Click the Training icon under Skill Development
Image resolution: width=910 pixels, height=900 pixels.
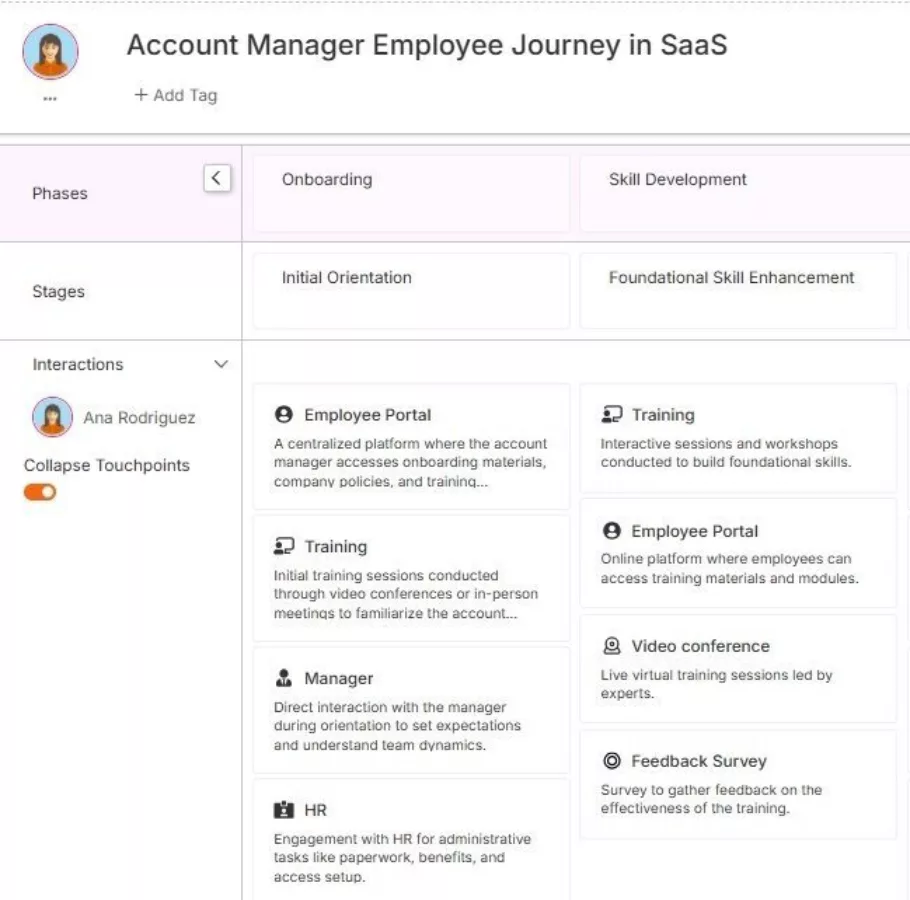[612, 415]
